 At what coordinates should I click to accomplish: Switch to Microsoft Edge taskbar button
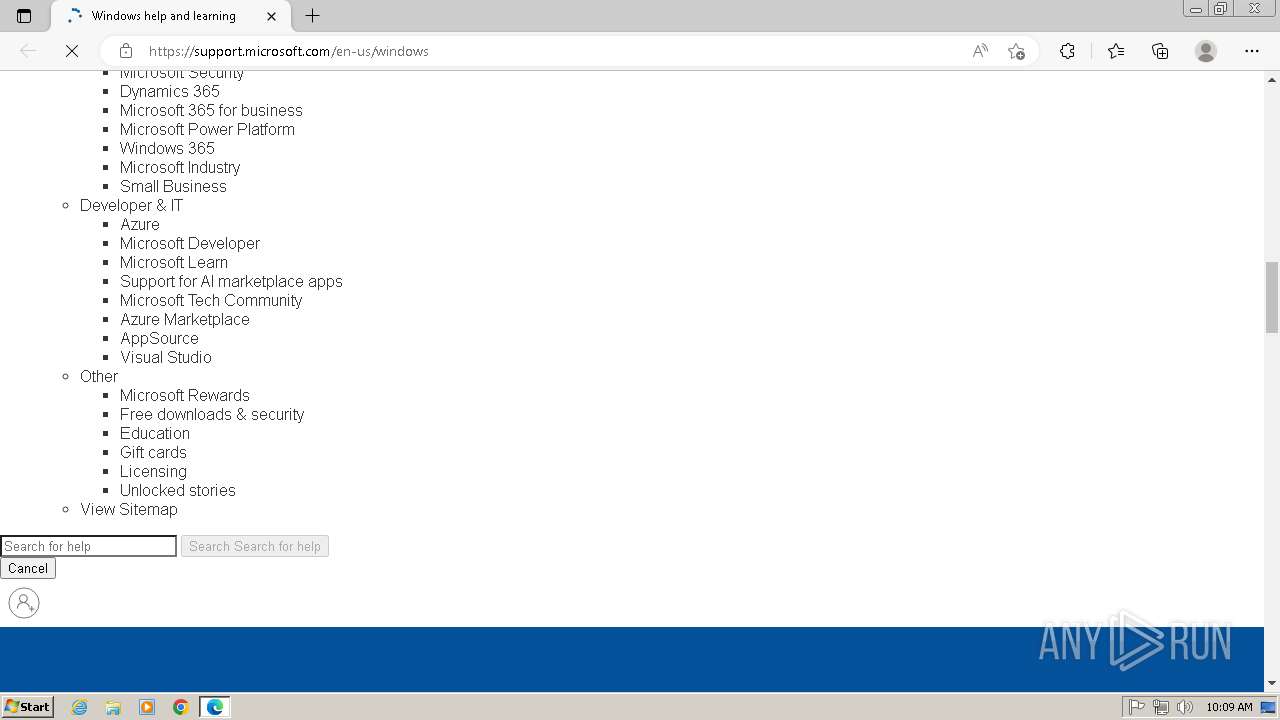[x=215, y=707]
